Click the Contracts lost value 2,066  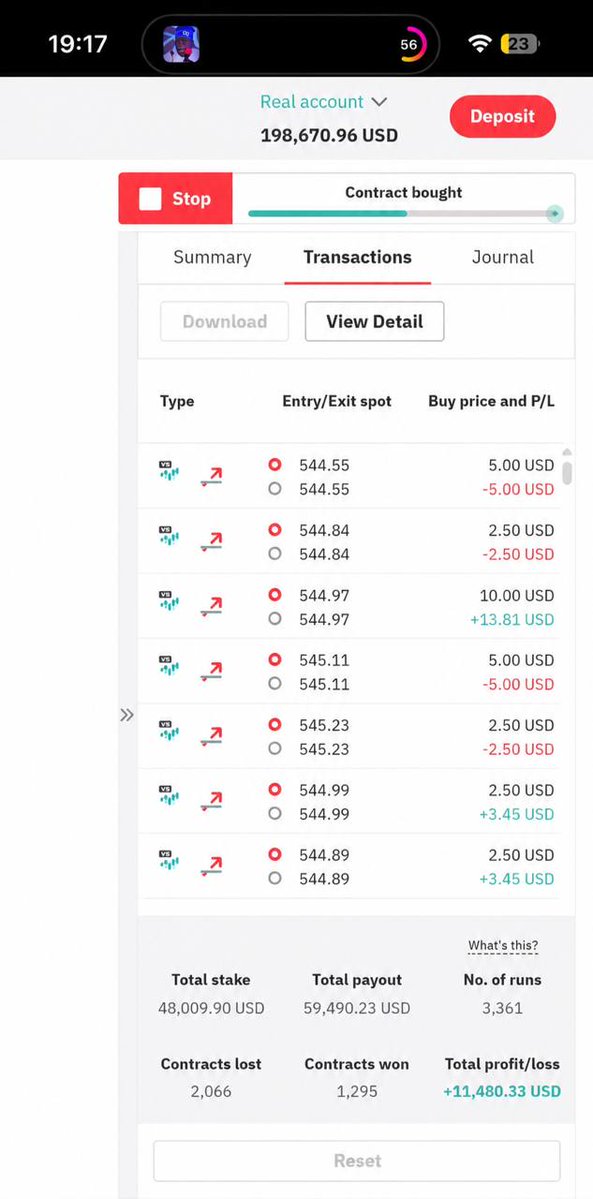[211, 1092]
